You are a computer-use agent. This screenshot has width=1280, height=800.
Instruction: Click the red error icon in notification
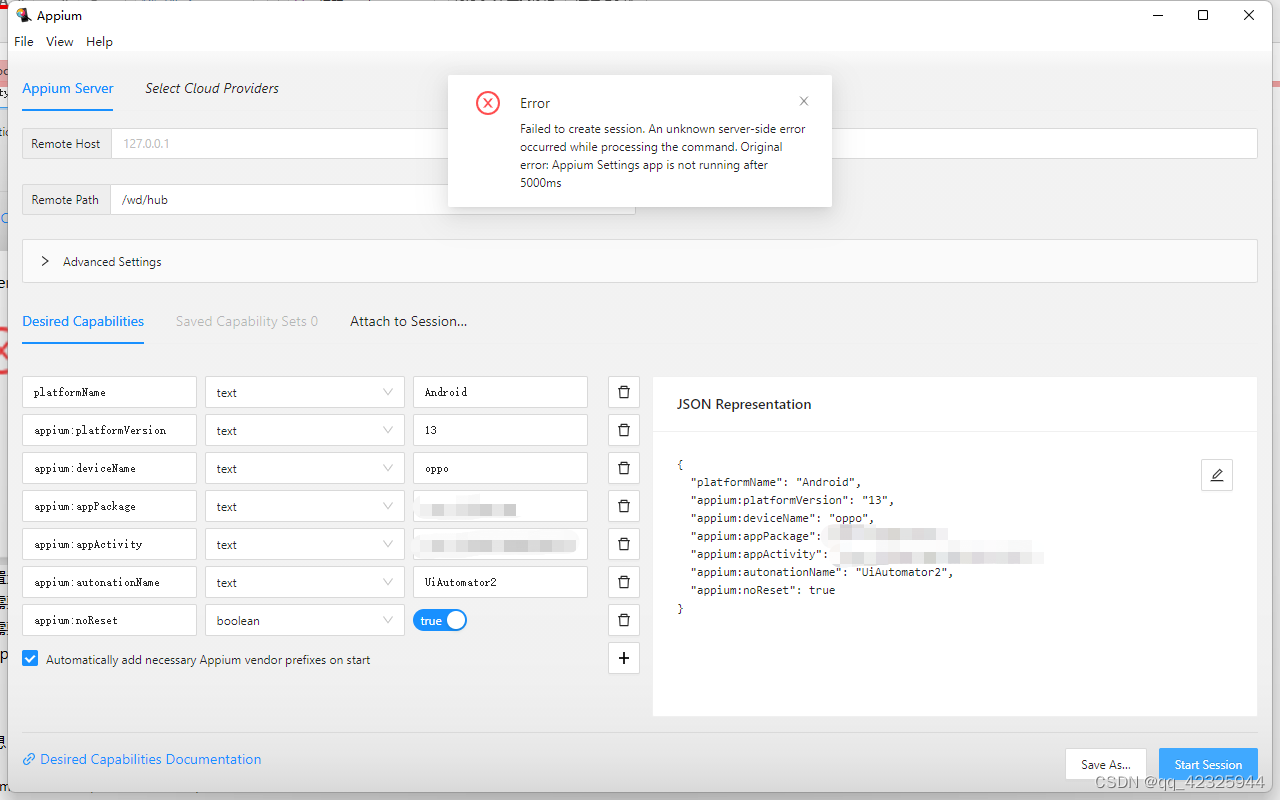point(488,103)
